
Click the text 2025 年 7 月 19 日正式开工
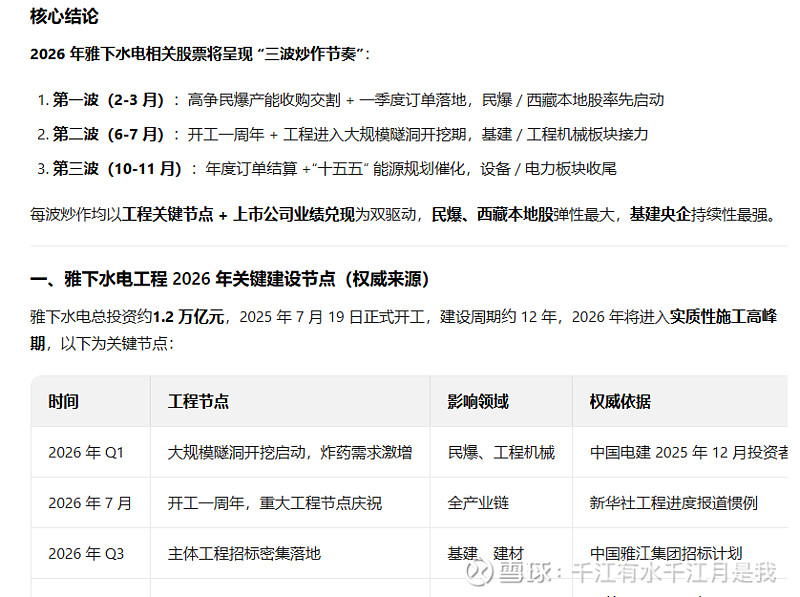(332, 317)
